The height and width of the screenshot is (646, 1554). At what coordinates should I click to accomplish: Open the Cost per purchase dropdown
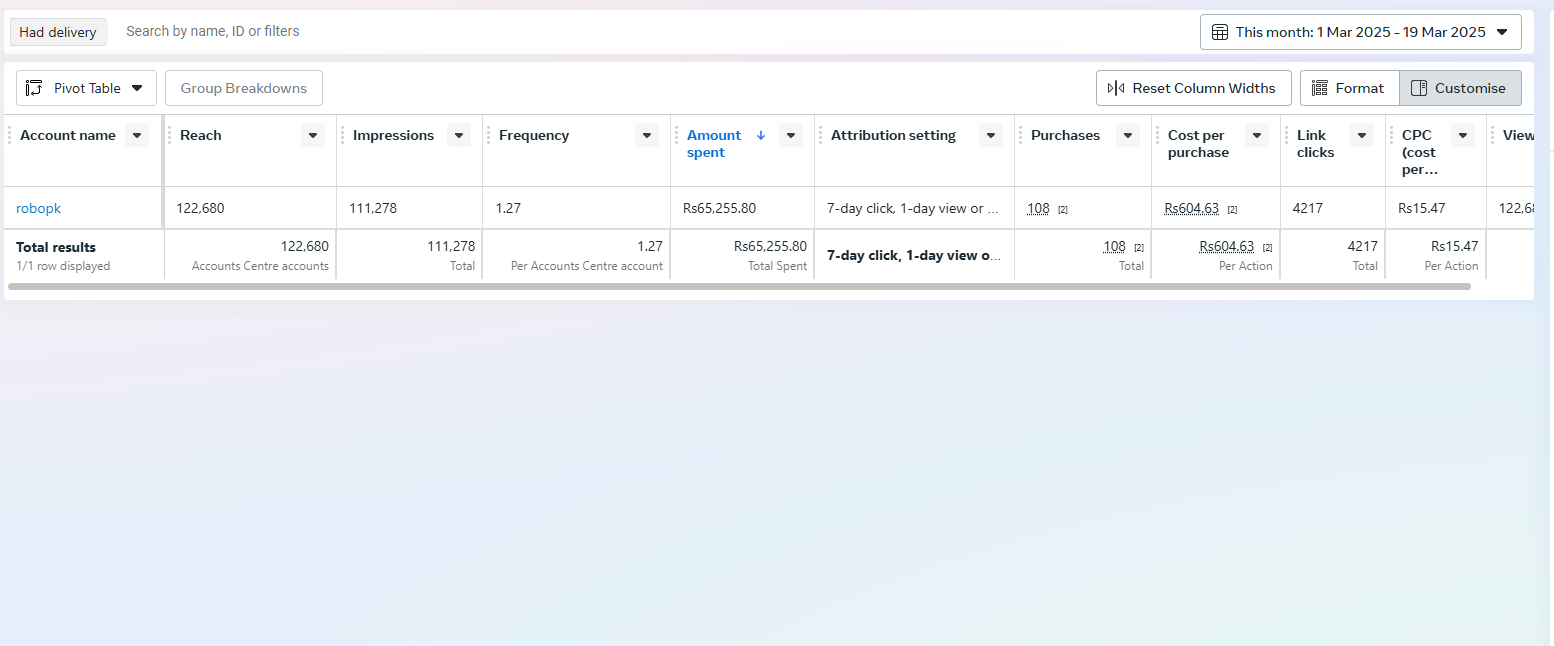pos(1257,135)
